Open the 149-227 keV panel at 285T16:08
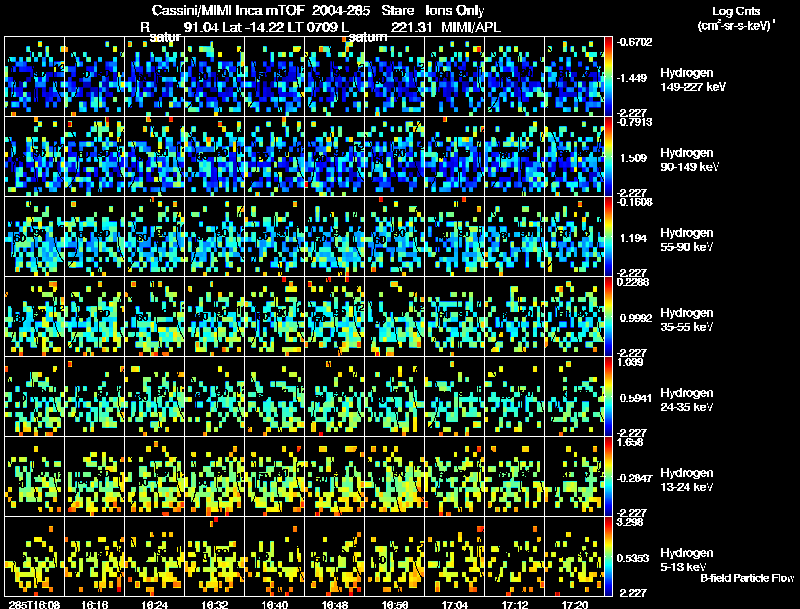Screen dimensions: 800x609 click(34, 77)
